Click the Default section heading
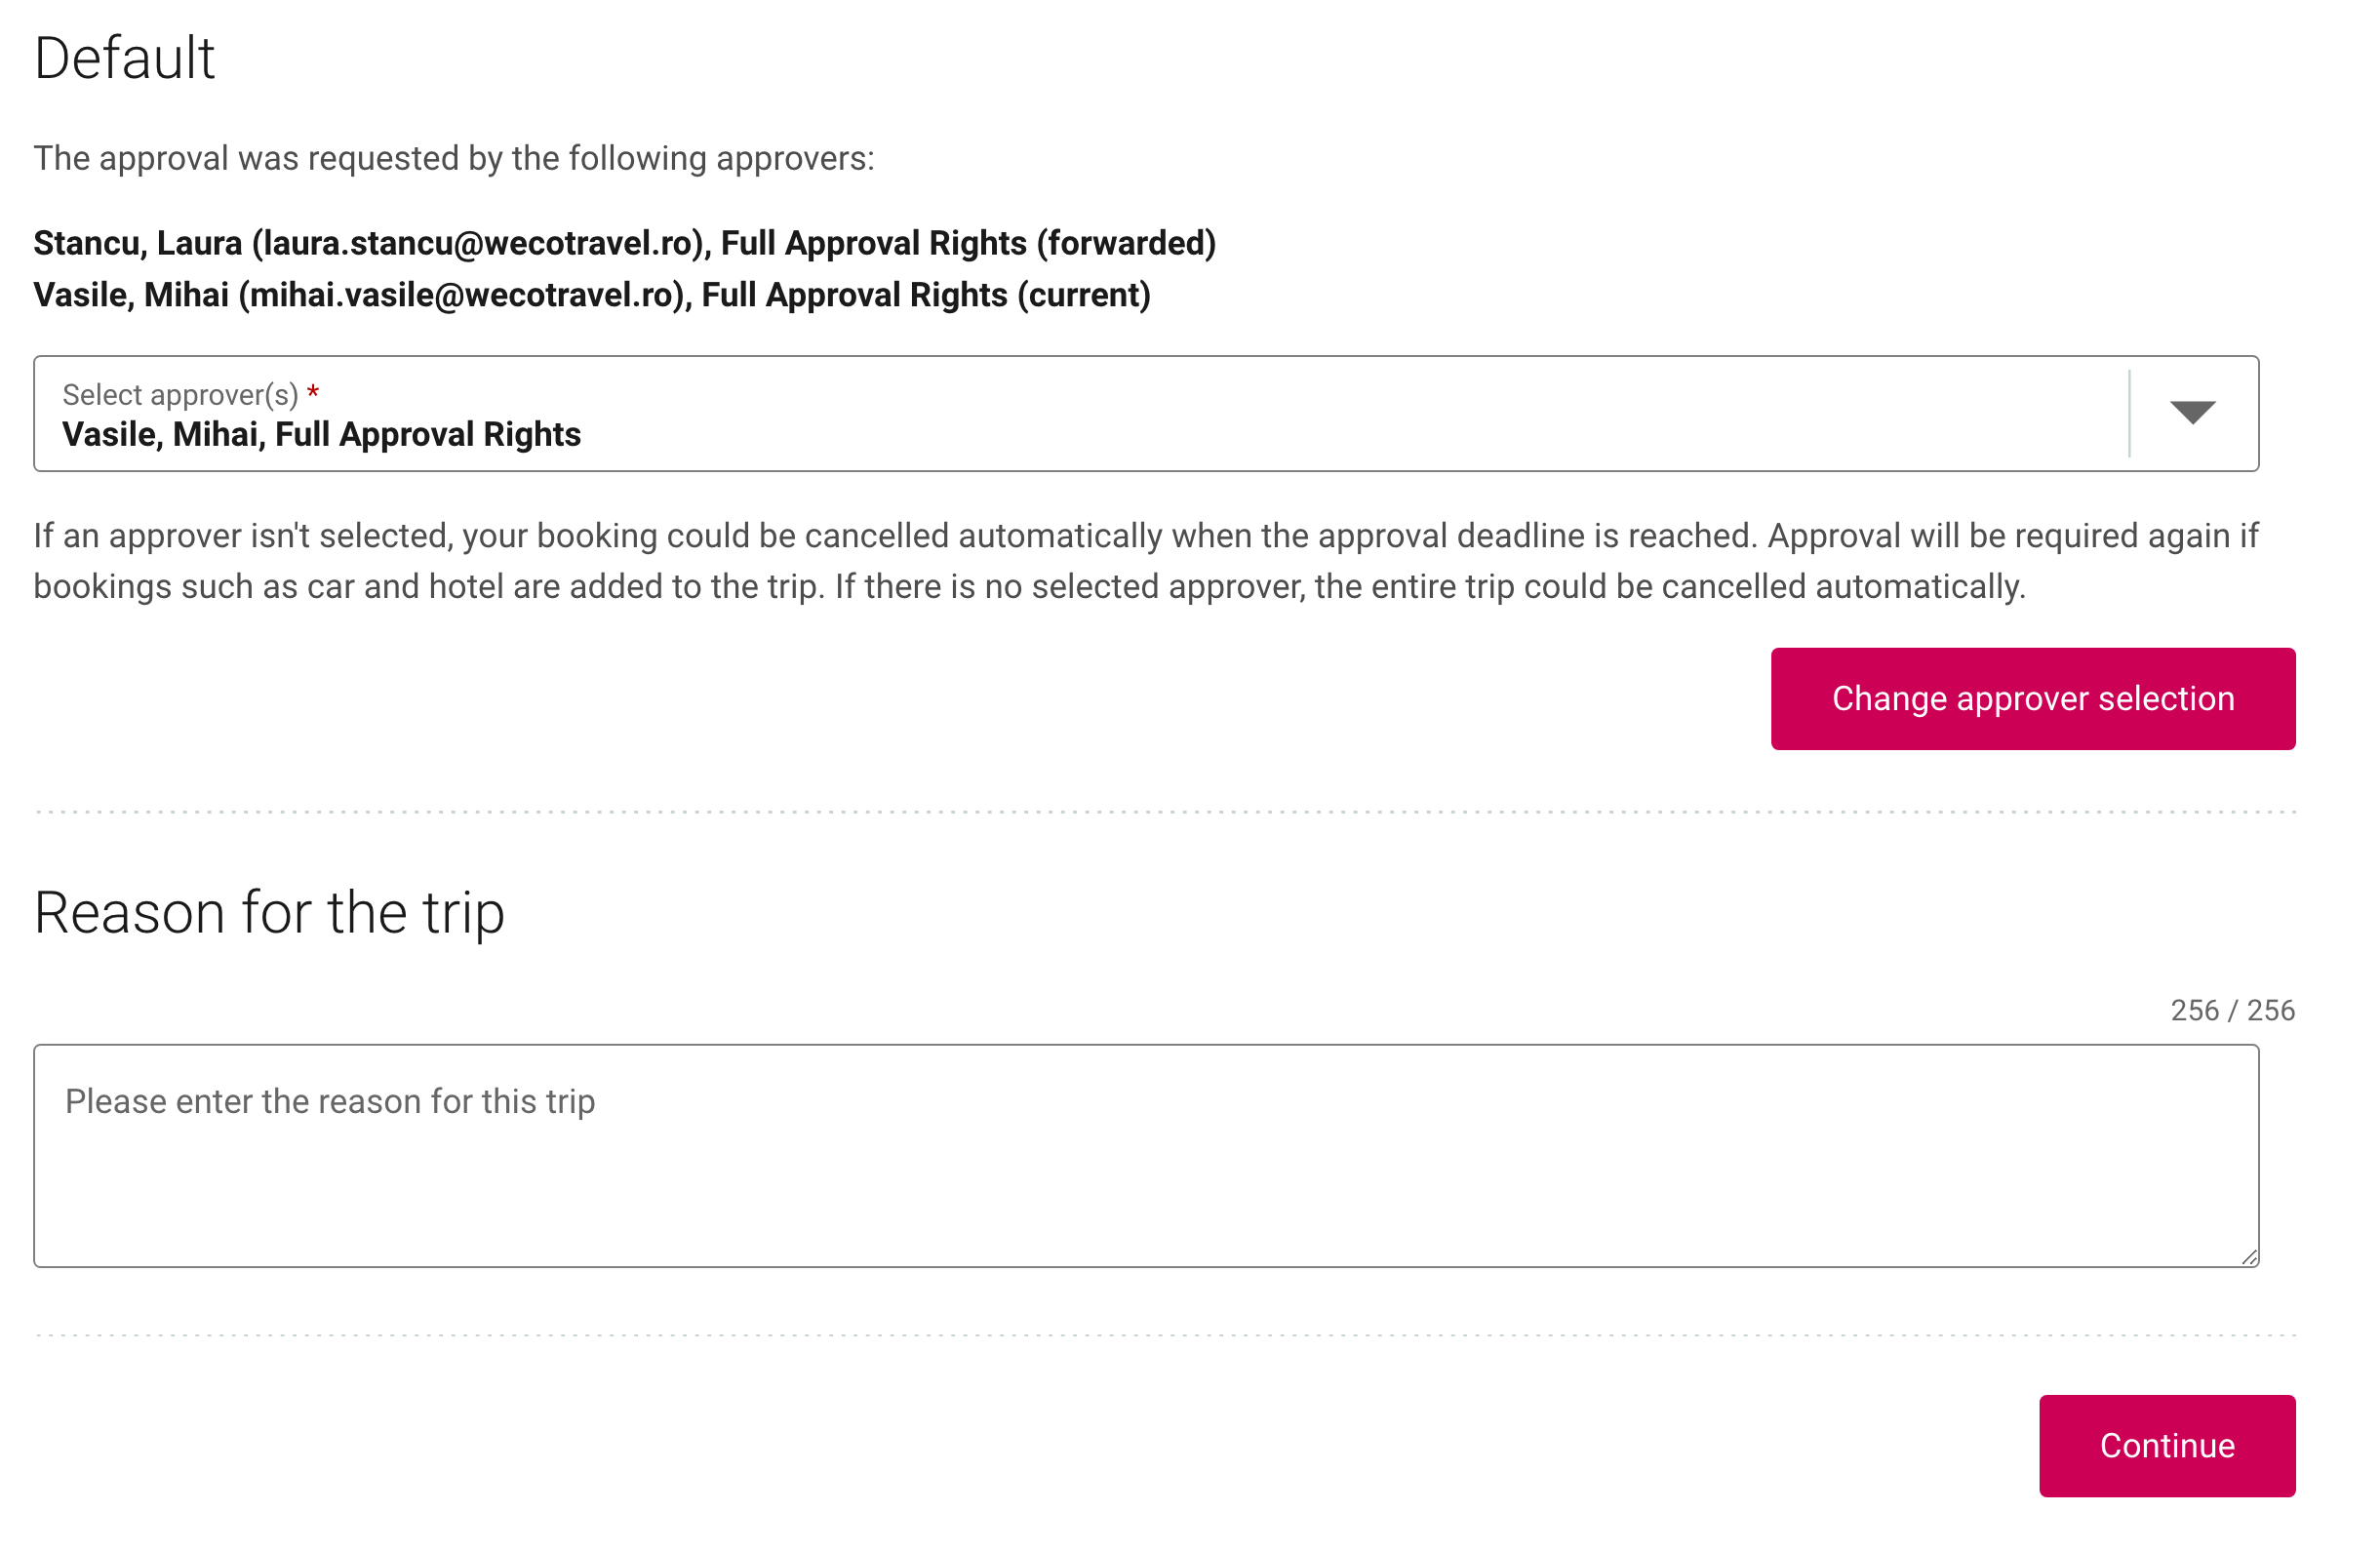Screen dimensions: 2380x1551 point(124,58)
